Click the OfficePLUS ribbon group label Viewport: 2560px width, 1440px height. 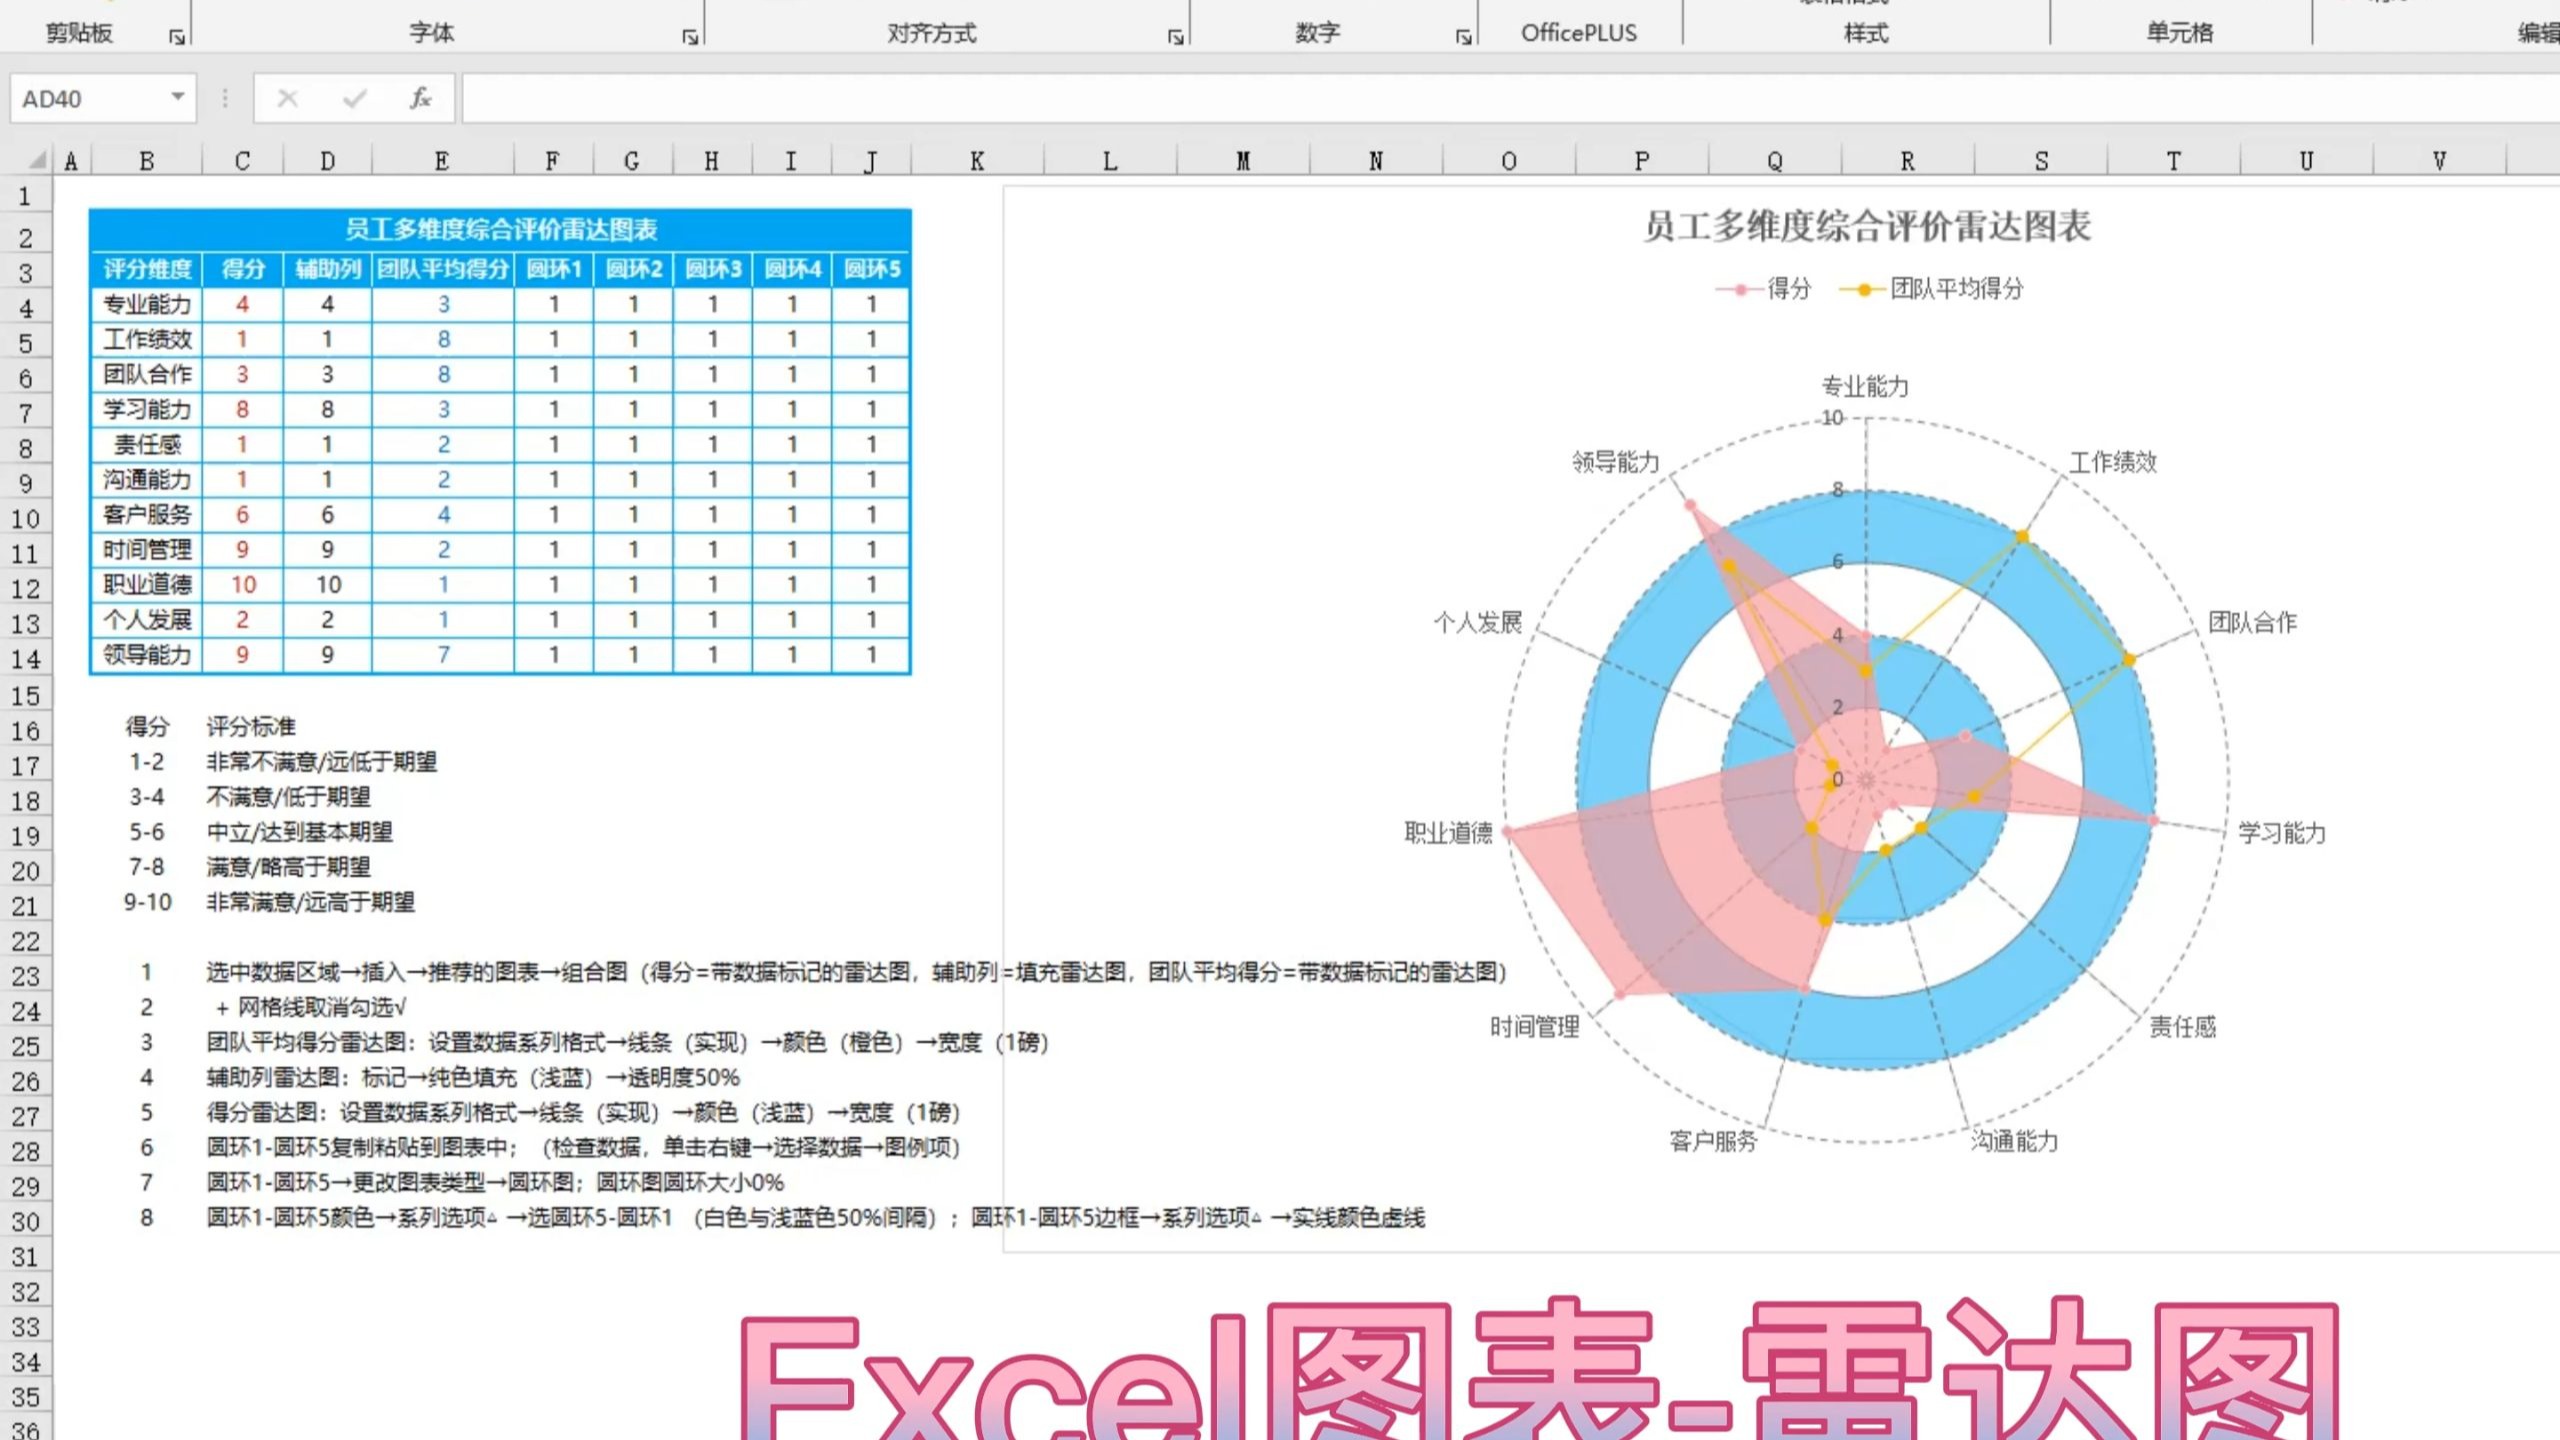[1578, 33]
